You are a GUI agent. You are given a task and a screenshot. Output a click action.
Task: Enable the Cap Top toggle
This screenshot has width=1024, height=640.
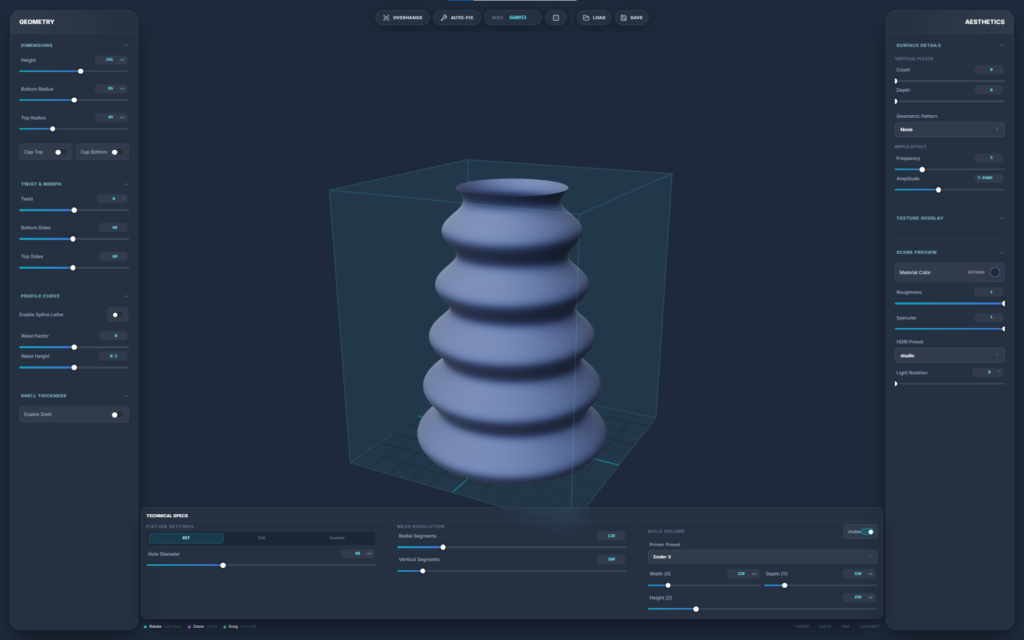59,152
